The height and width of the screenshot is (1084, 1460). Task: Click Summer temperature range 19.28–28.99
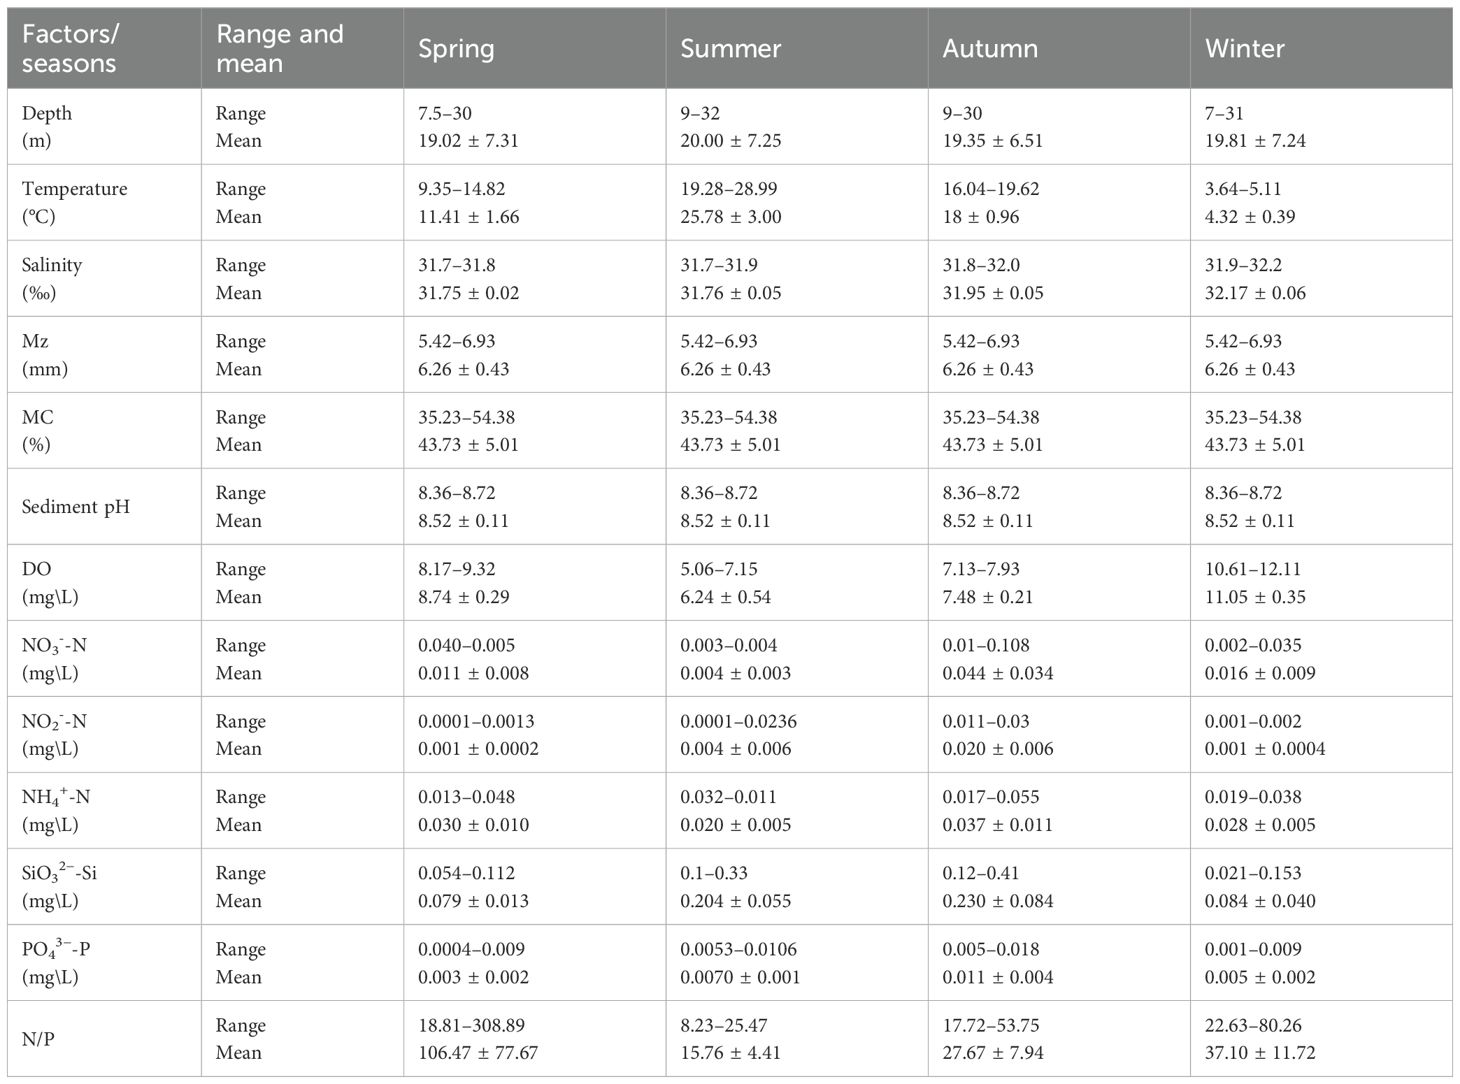(x=728, y=189)
